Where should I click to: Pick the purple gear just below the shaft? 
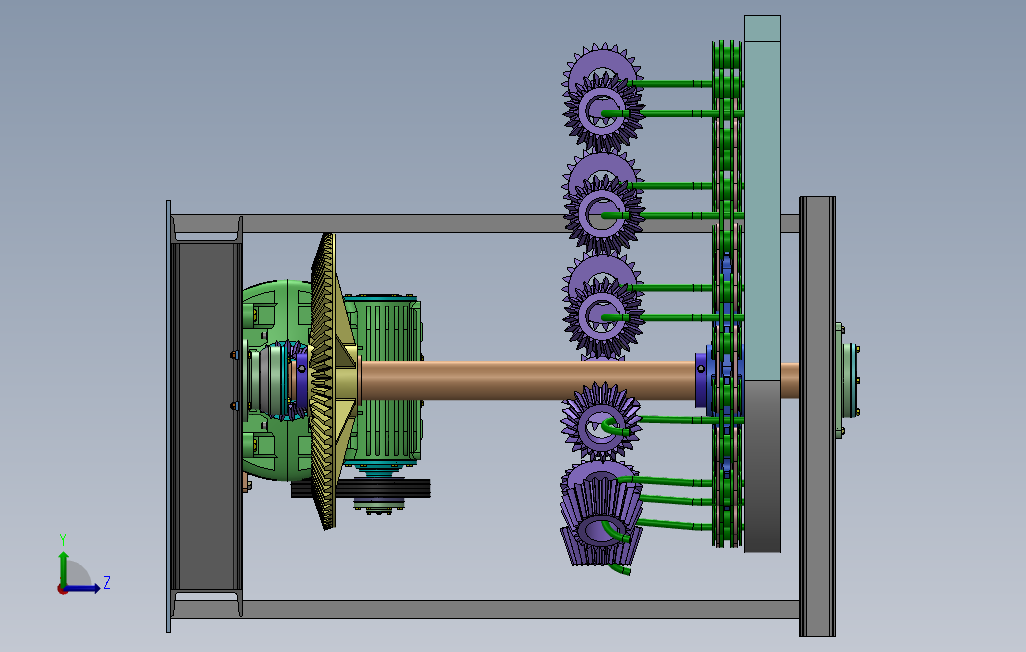coord(601,422)
